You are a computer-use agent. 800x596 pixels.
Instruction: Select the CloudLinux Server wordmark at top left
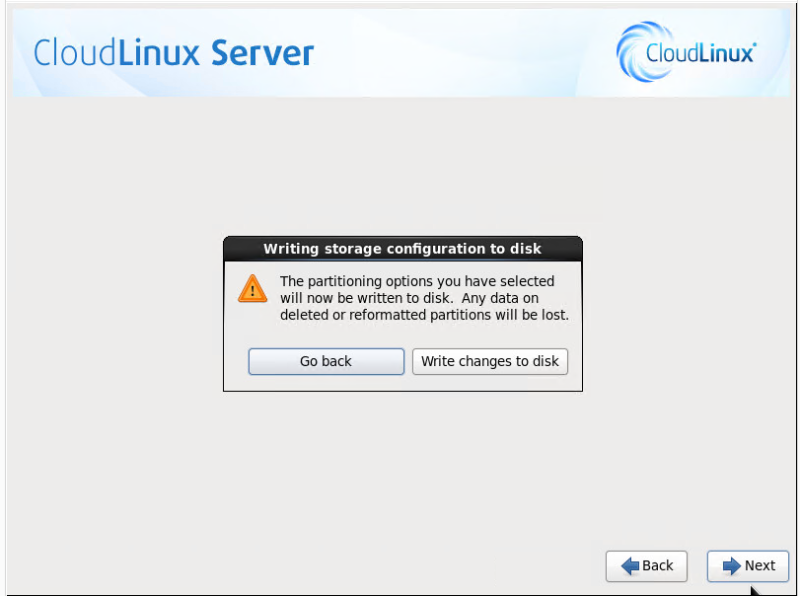pyautogui.click(x=171, y=53)
